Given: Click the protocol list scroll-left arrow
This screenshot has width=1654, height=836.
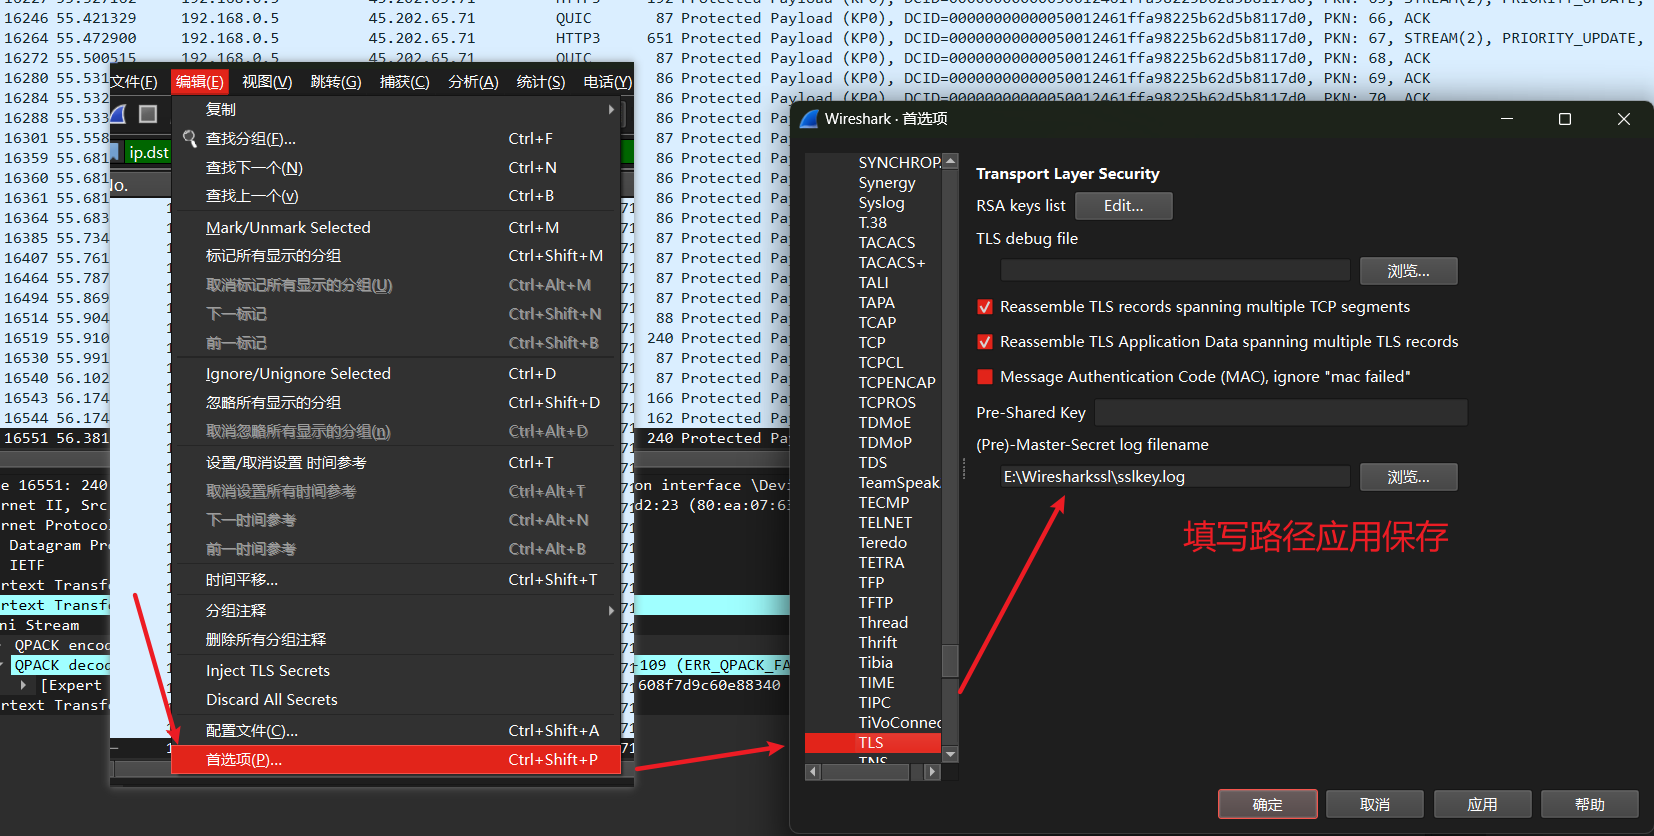Looking at the screenshot, I should tap(813, 772).
